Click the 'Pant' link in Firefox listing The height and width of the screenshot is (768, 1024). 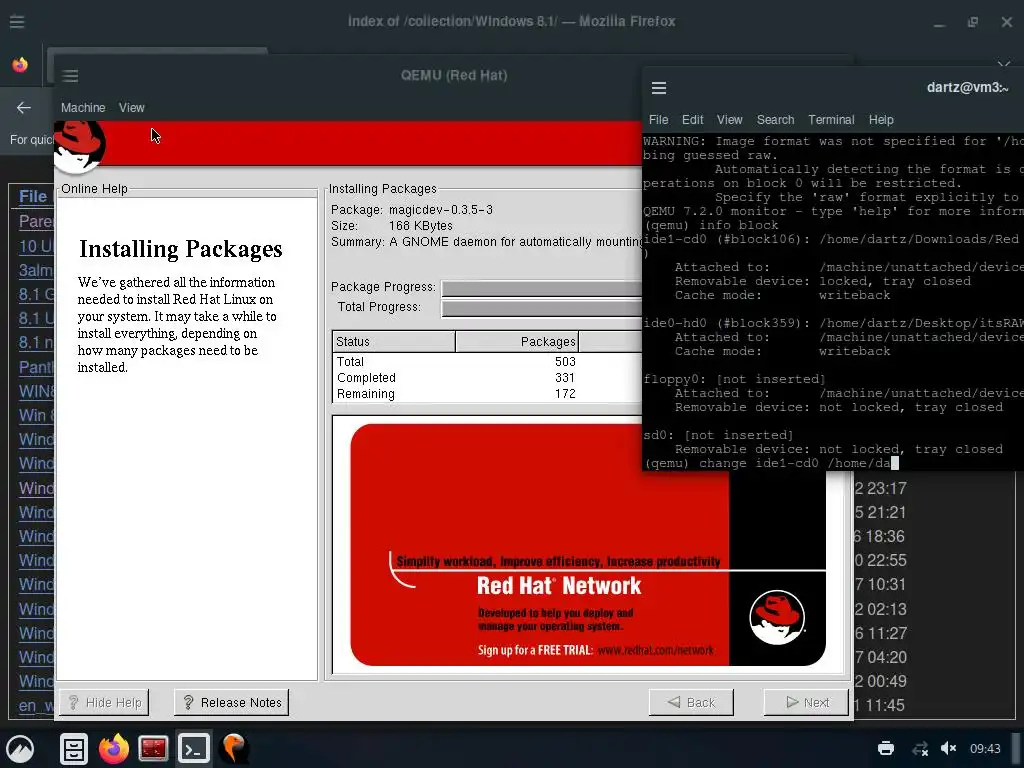coord(36,367)
